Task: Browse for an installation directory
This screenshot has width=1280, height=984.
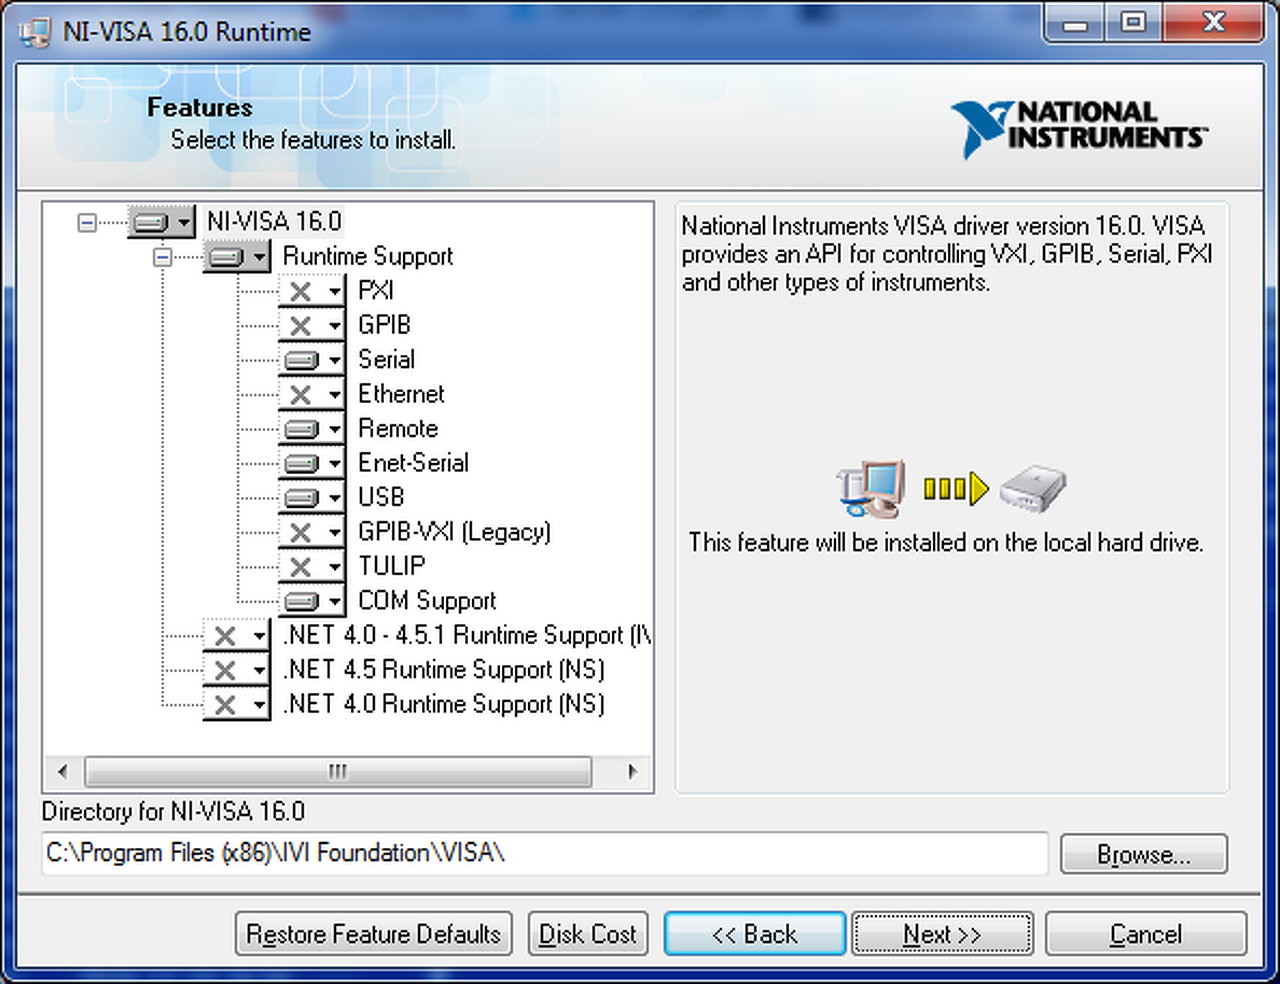Action: [1144, 854]
